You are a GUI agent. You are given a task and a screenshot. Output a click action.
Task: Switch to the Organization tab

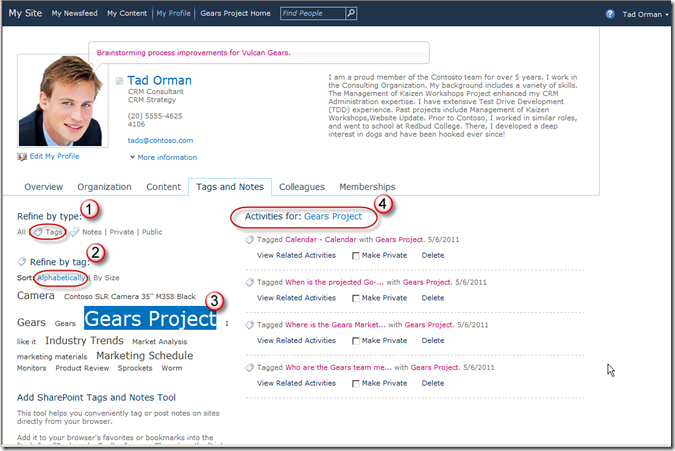(x=105, y=187)
